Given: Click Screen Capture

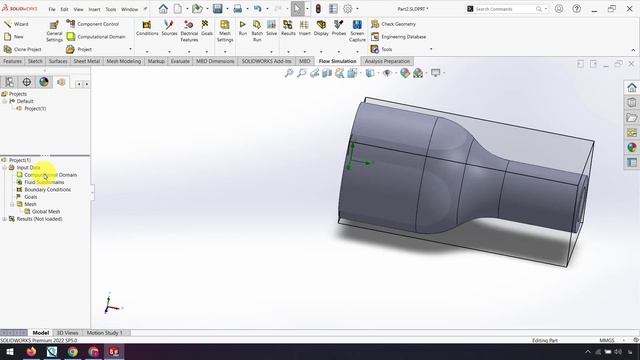Looking at the screenshot, I should coord(357,31).
